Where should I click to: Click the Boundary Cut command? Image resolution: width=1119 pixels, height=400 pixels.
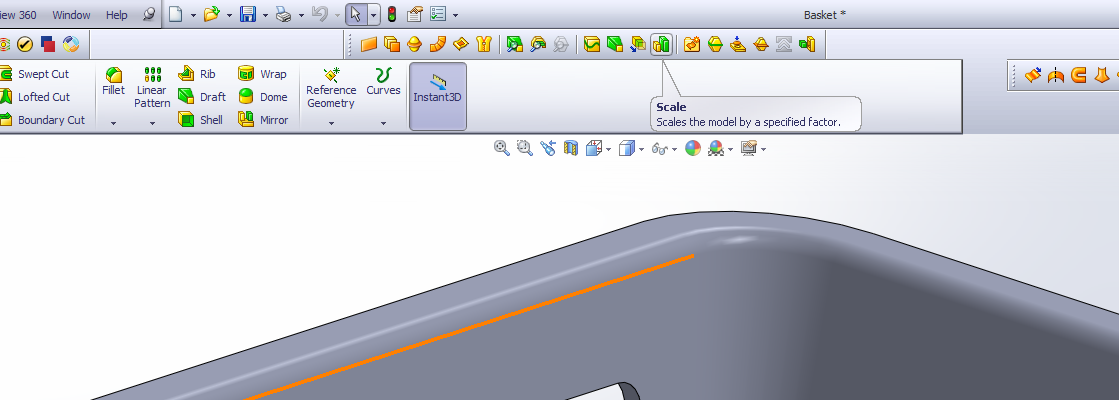click(x=43, y=120)
